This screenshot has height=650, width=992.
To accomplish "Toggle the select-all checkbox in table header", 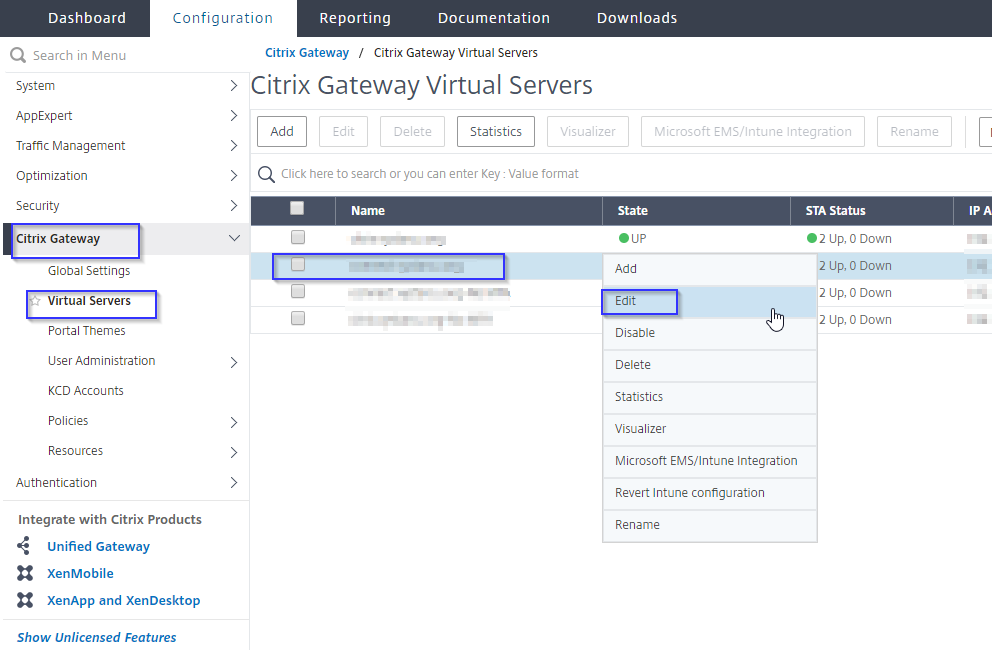I will click(x=297, y=208).
